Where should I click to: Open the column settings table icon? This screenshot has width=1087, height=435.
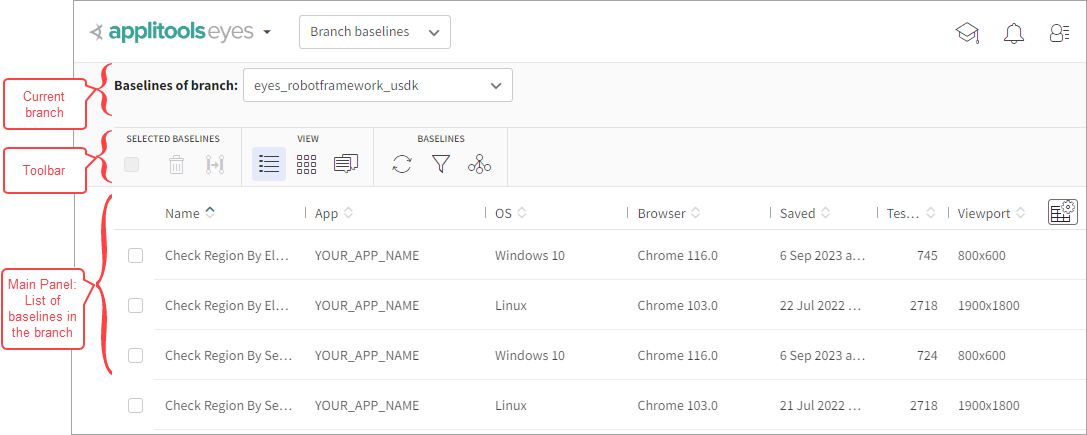[1062, 212]
